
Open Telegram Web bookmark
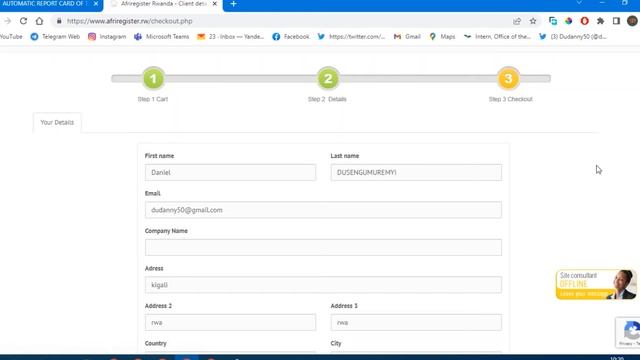point(55,37)
